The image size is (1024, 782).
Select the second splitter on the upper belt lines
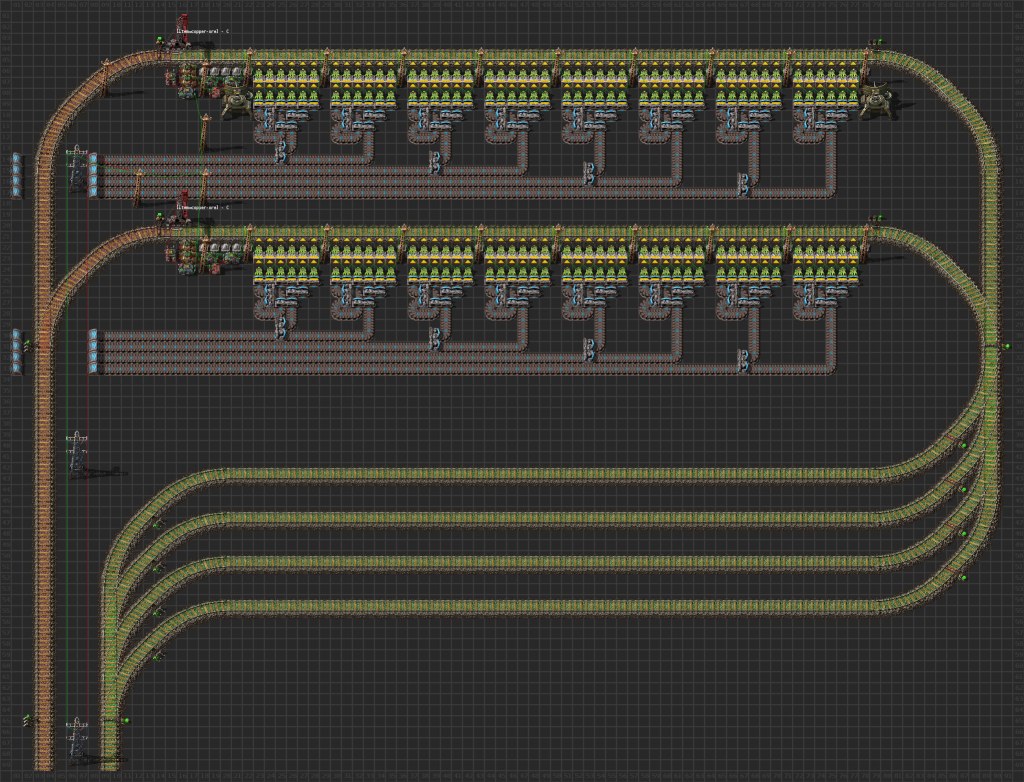(436, 162)
